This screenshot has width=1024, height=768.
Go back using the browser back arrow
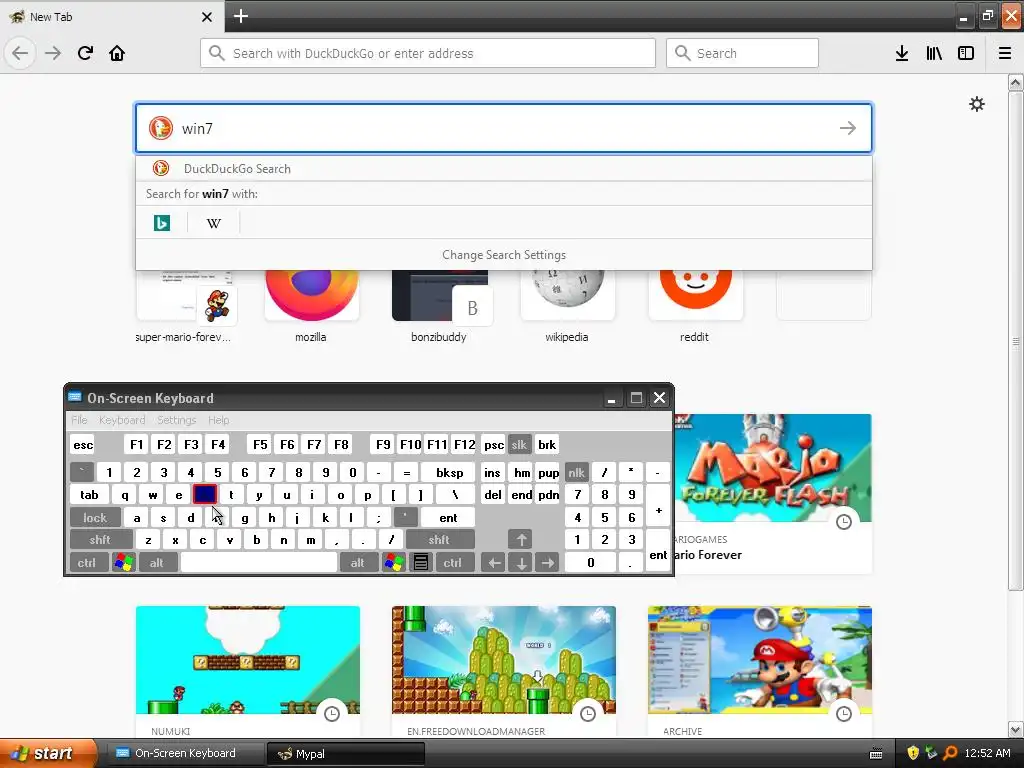point(20,53)
